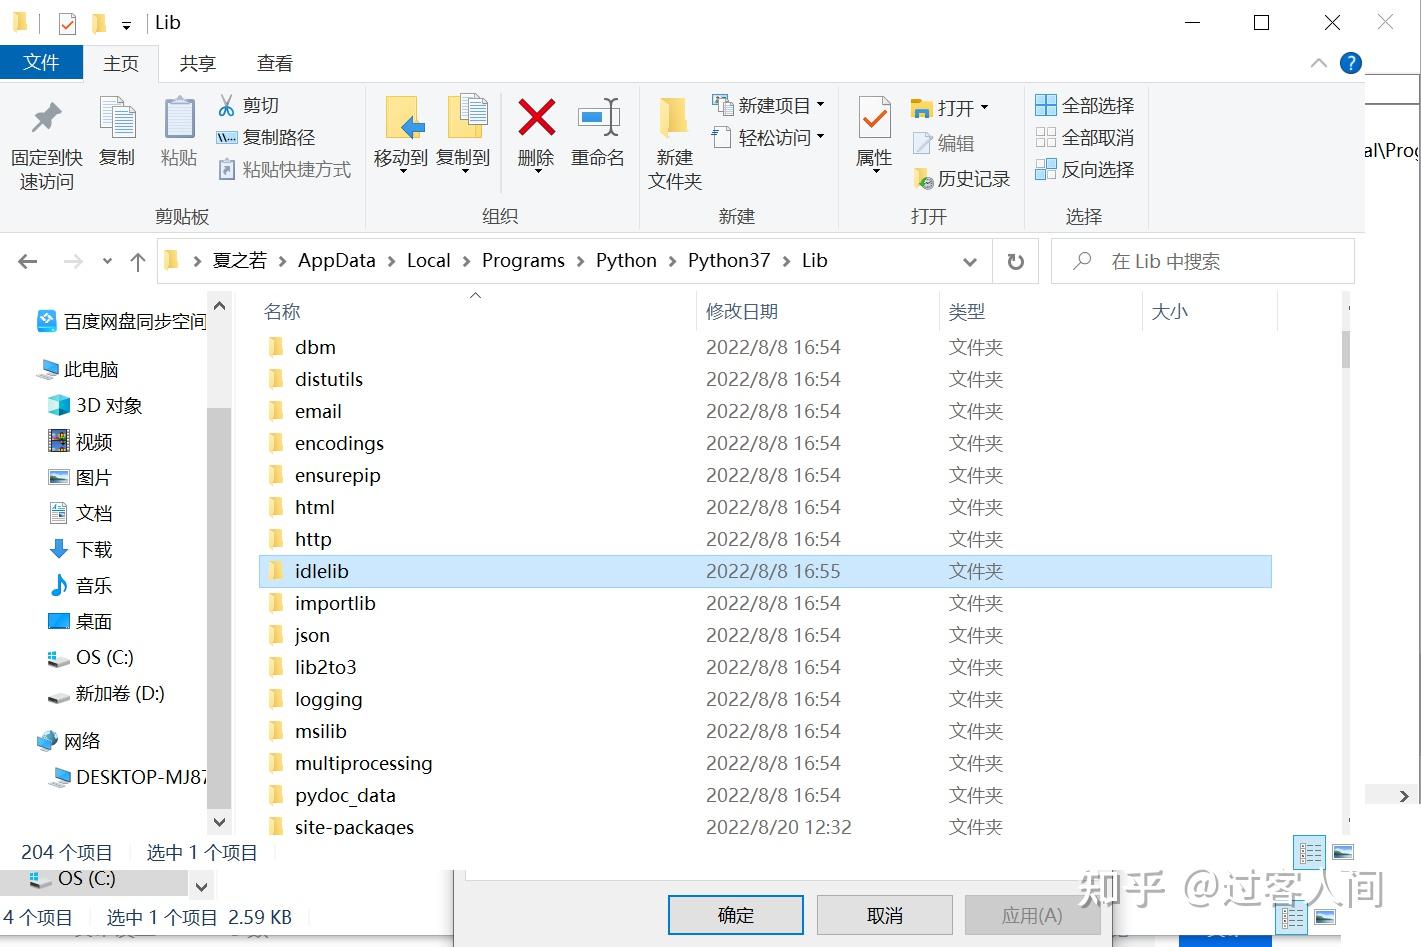Switch to large icons view via status bar toggle

[x=1342, y=852]
